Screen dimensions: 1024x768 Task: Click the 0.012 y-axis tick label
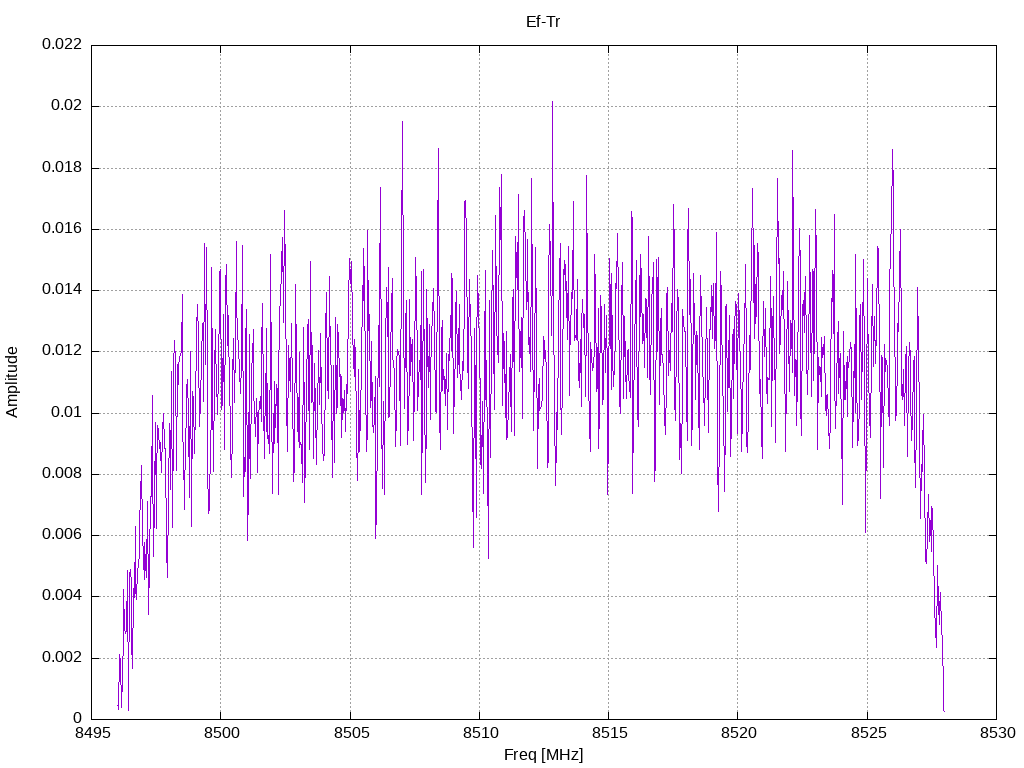(62, 351)
